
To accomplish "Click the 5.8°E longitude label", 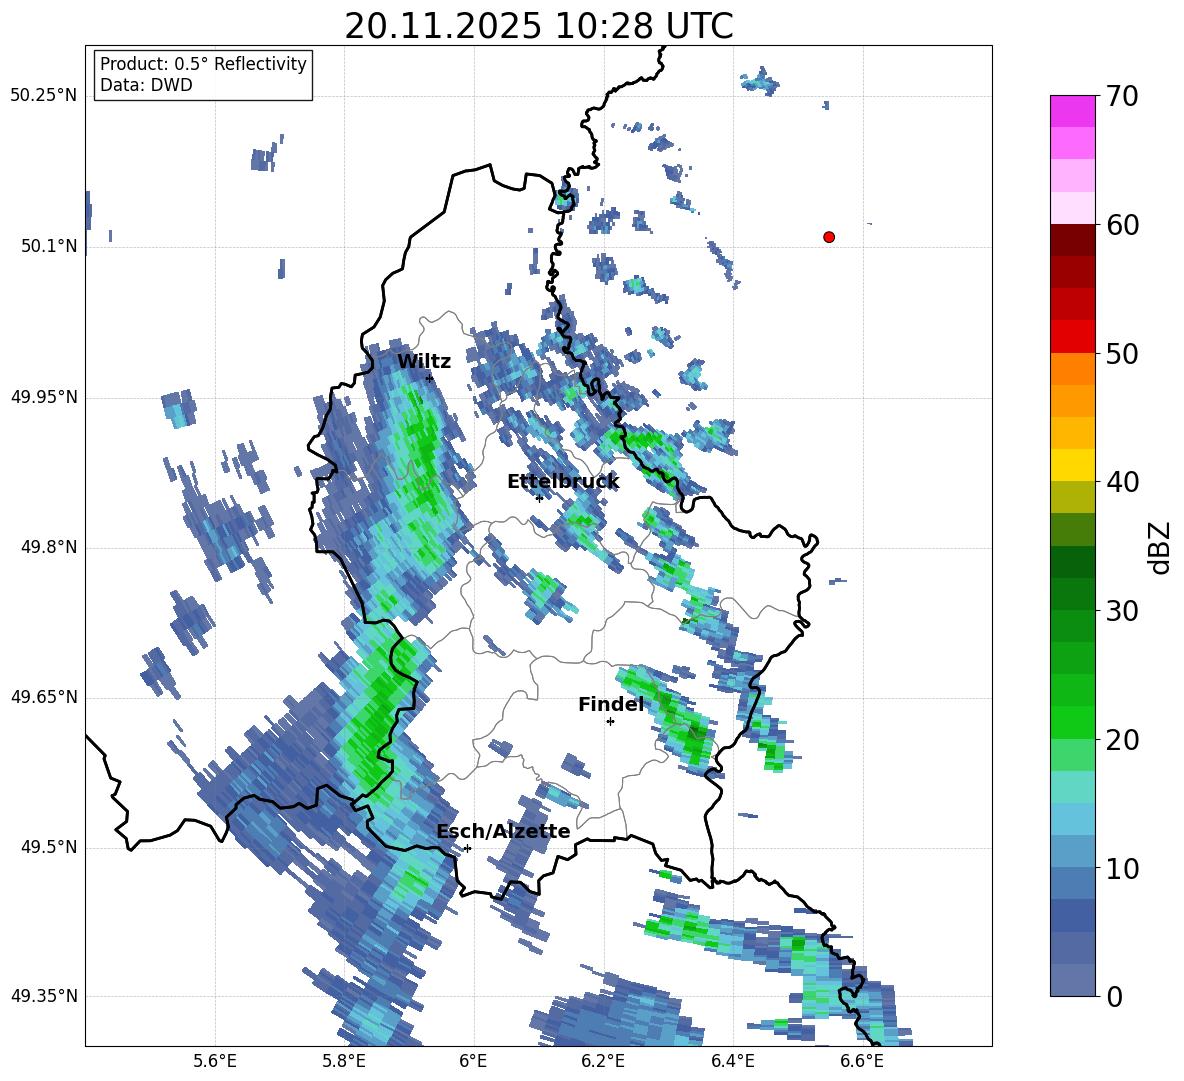I will point(344,1061).
